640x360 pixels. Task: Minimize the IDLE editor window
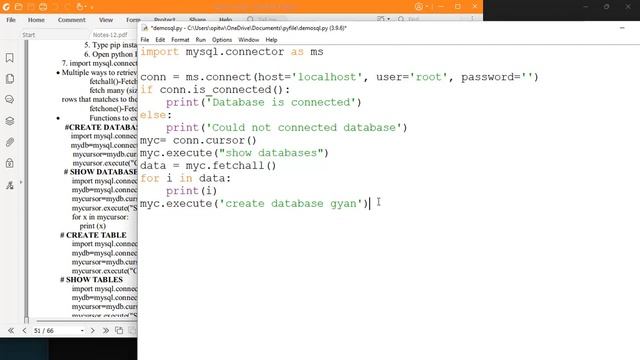[622, 28]
